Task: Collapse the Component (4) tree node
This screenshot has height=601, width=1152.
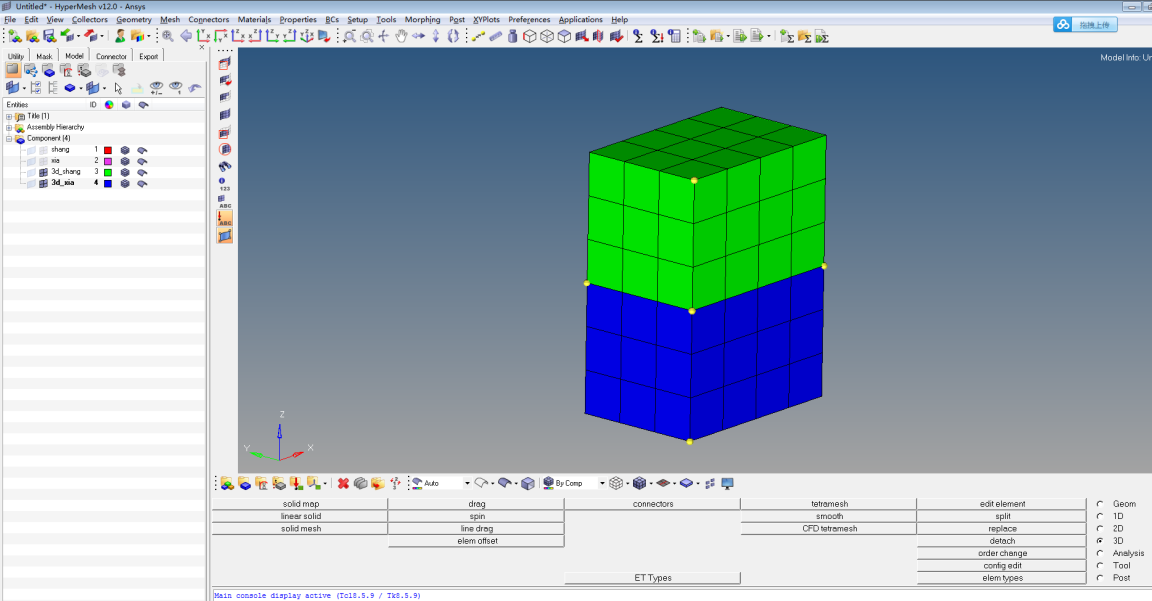Action: coord(9,138)
